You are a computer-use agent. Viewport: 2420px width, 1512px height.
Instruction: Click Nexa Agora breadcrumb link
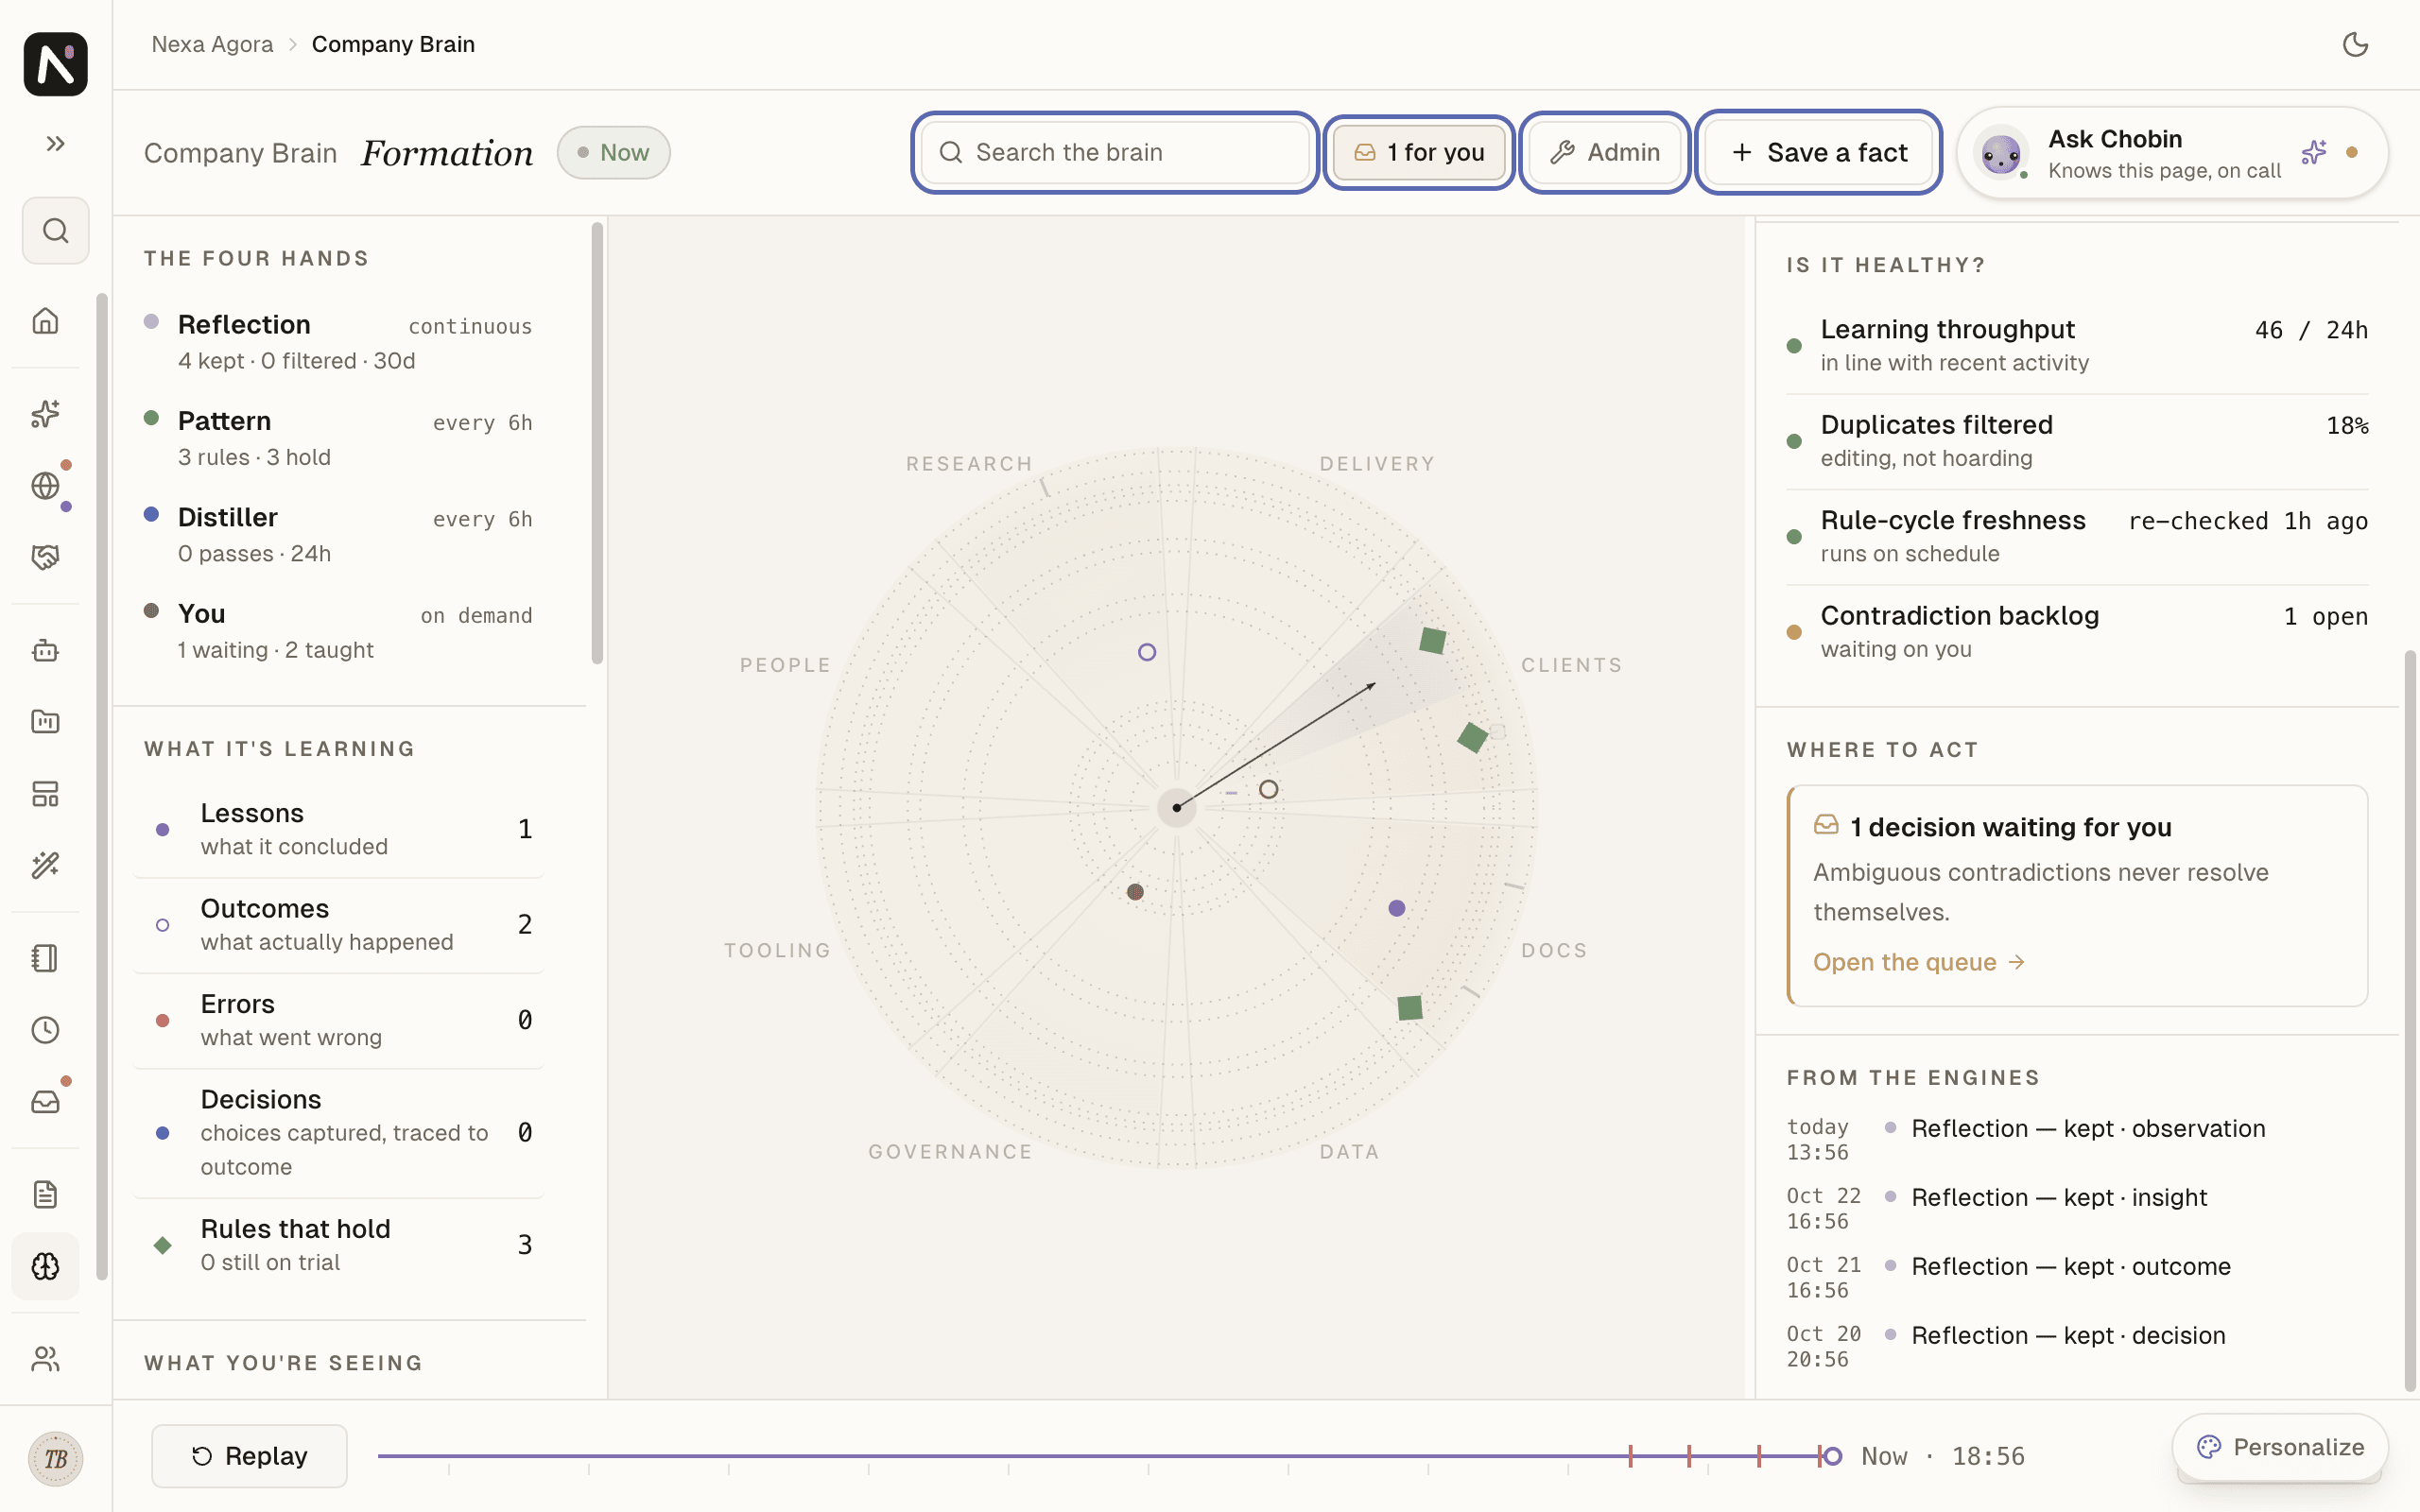point(212,44)
